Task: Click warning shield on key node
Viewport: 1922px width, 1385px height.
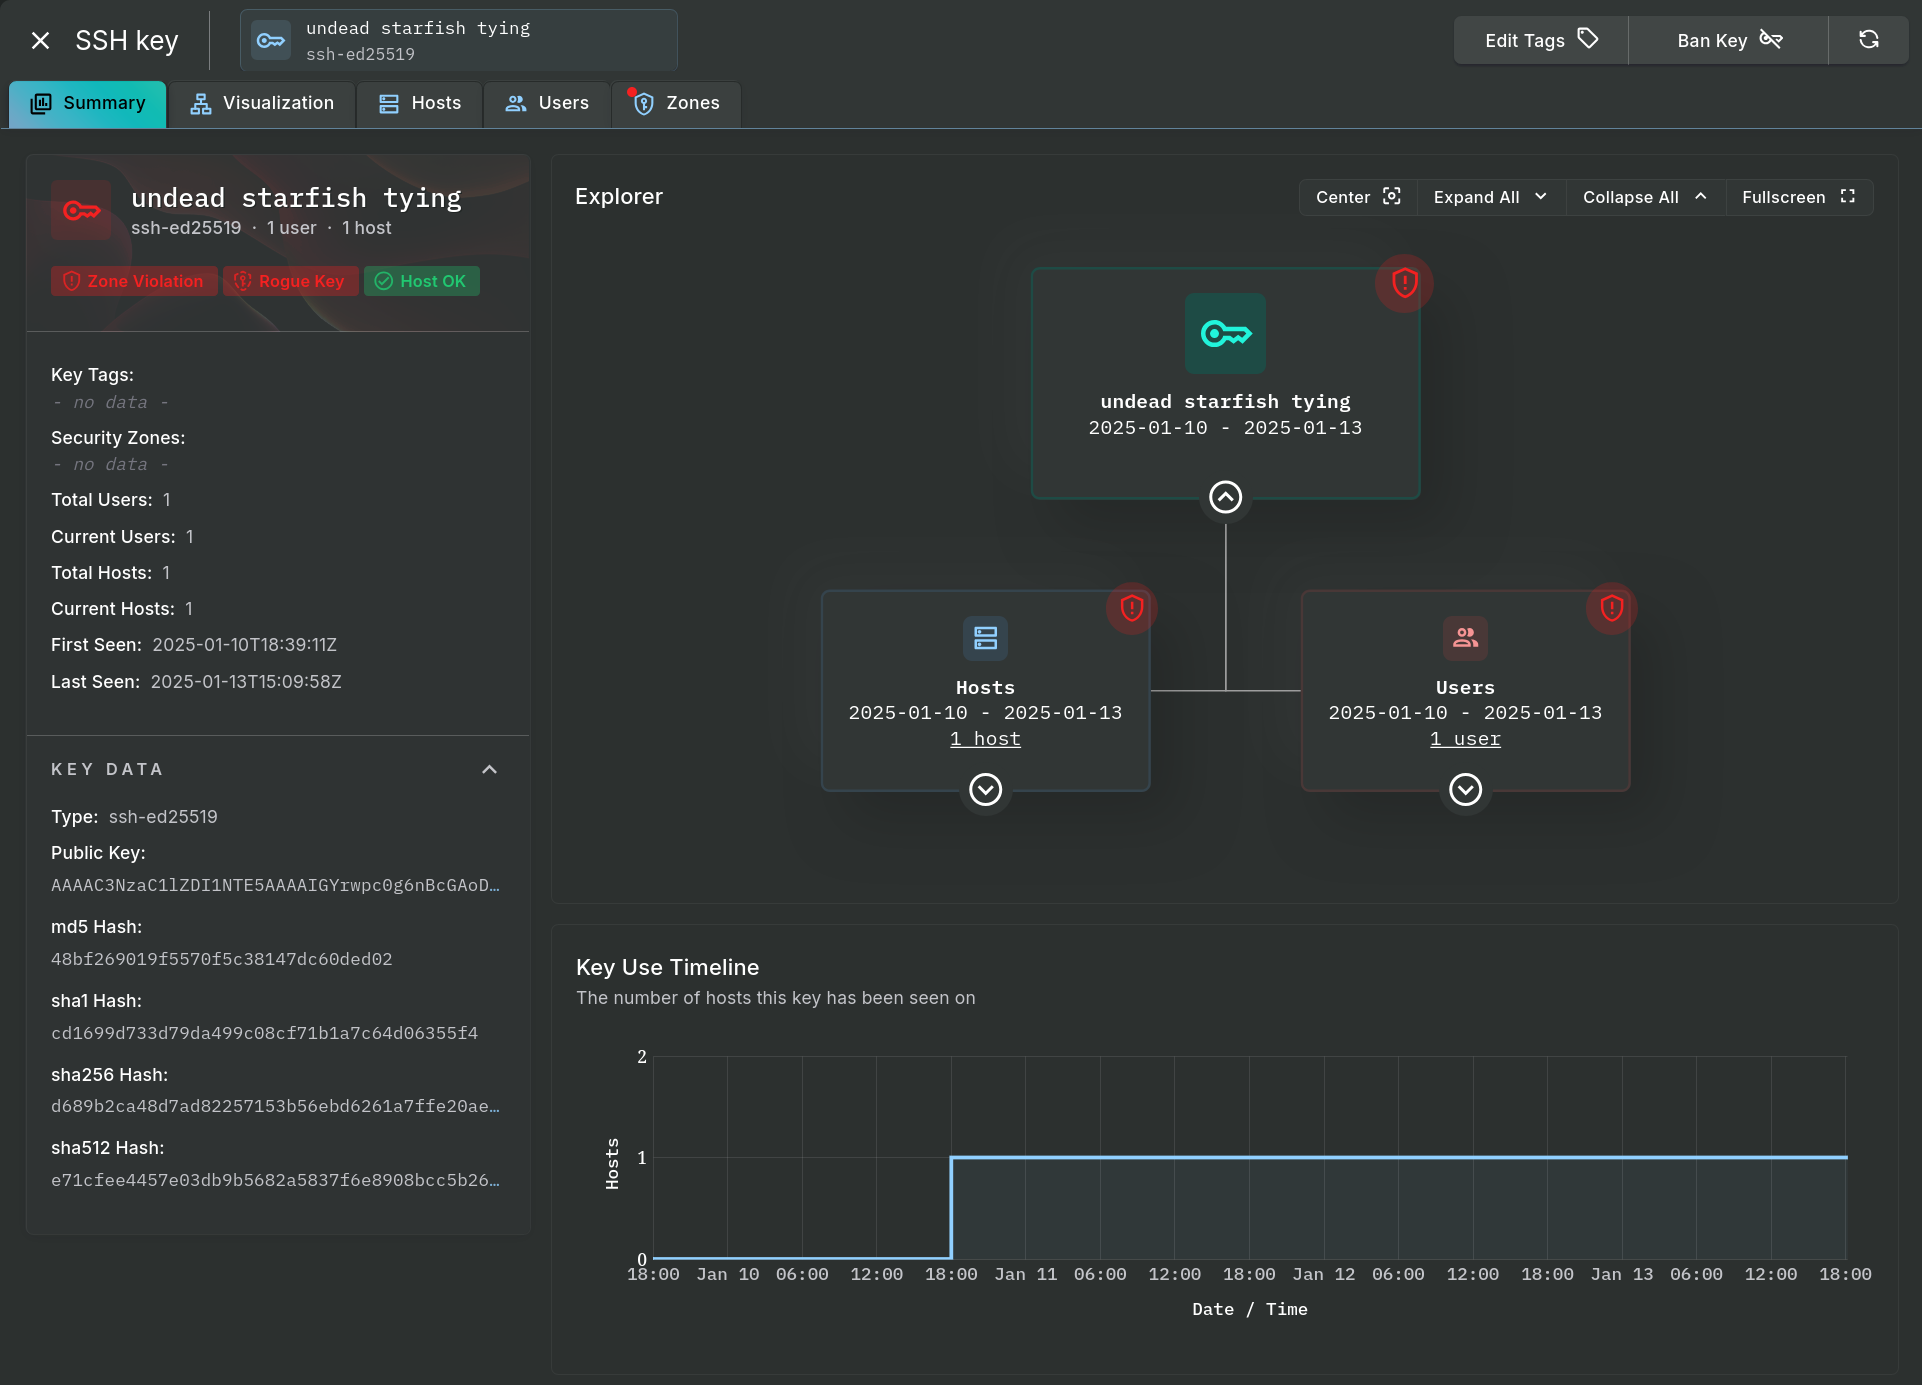Action: point(1405,283)
